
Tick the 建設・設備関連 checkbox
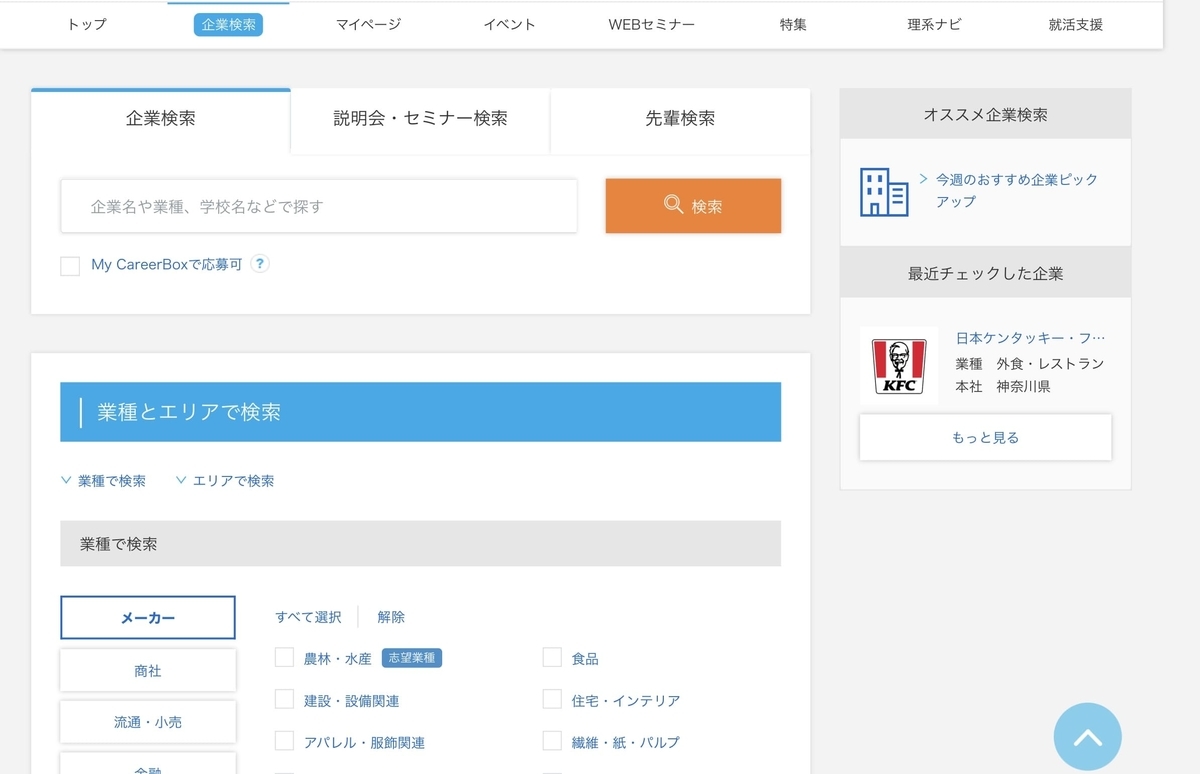[284, 699]
